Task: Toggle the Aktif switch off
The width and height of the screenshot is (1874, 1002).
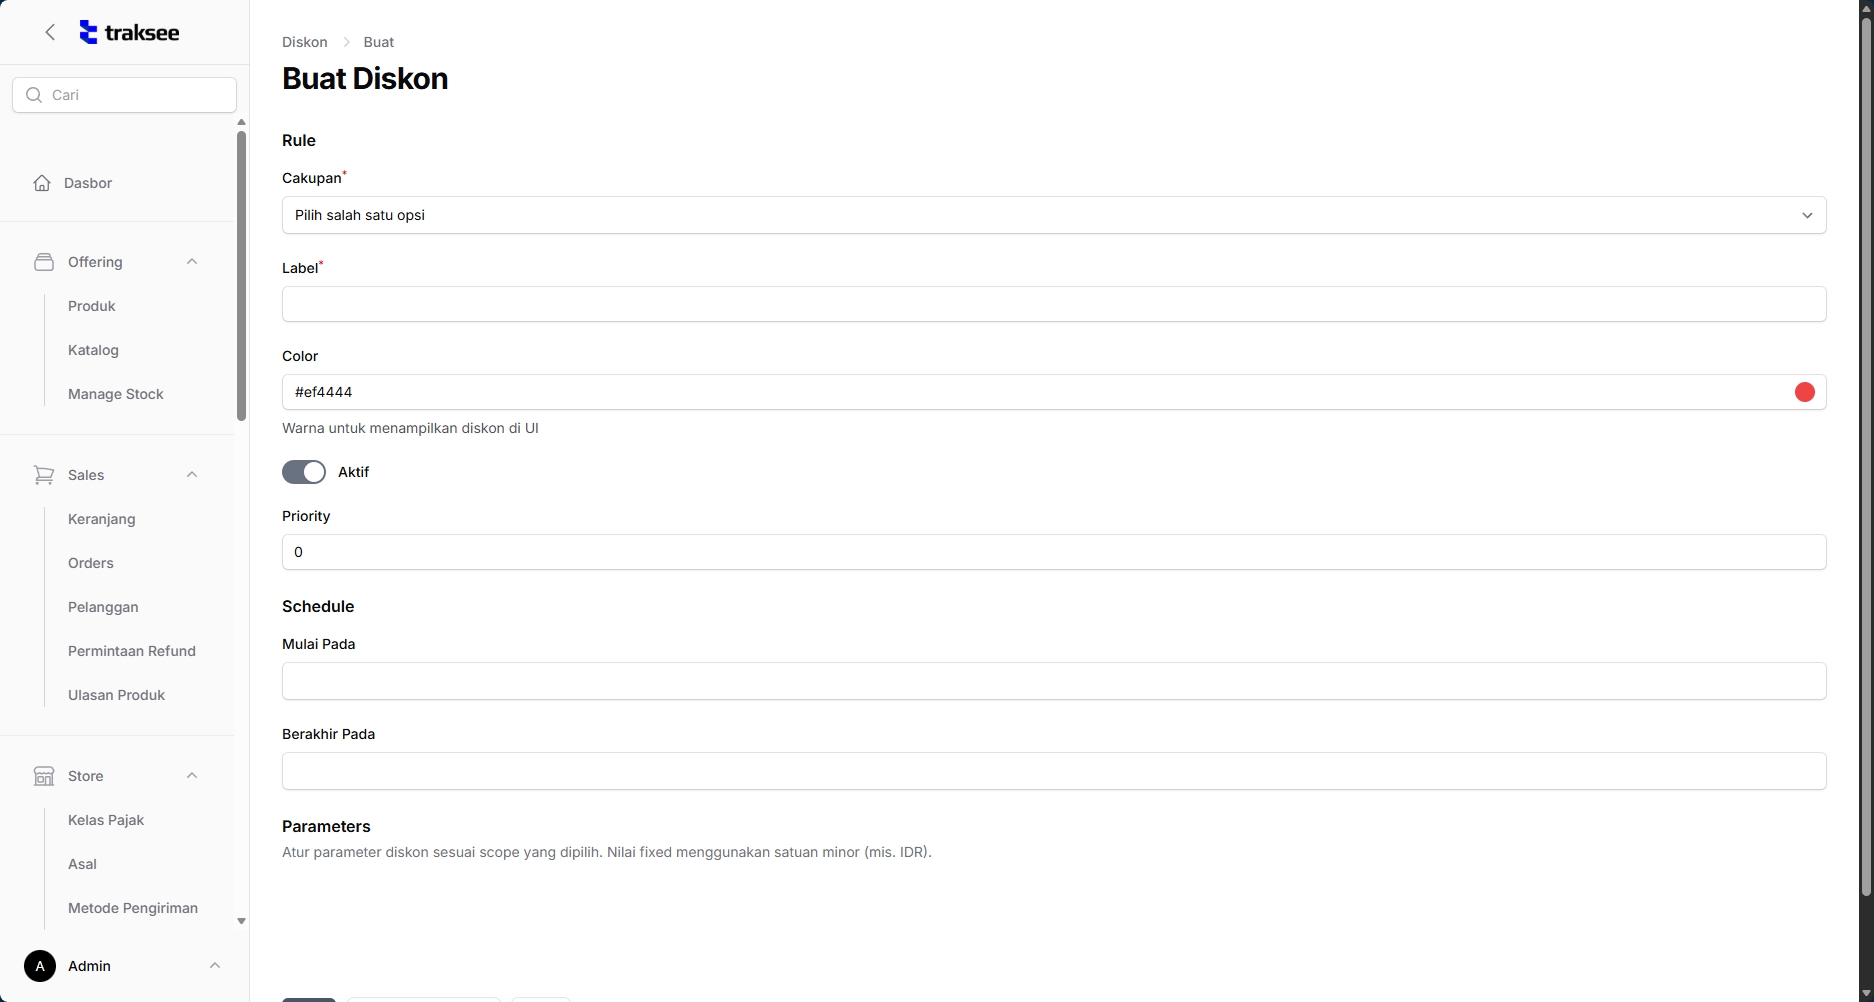Action: tap(304, 472)
